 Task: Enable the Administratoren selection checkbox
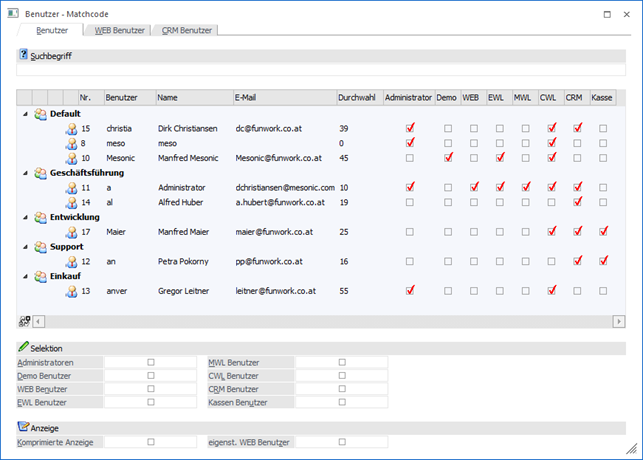click(151, 362)
